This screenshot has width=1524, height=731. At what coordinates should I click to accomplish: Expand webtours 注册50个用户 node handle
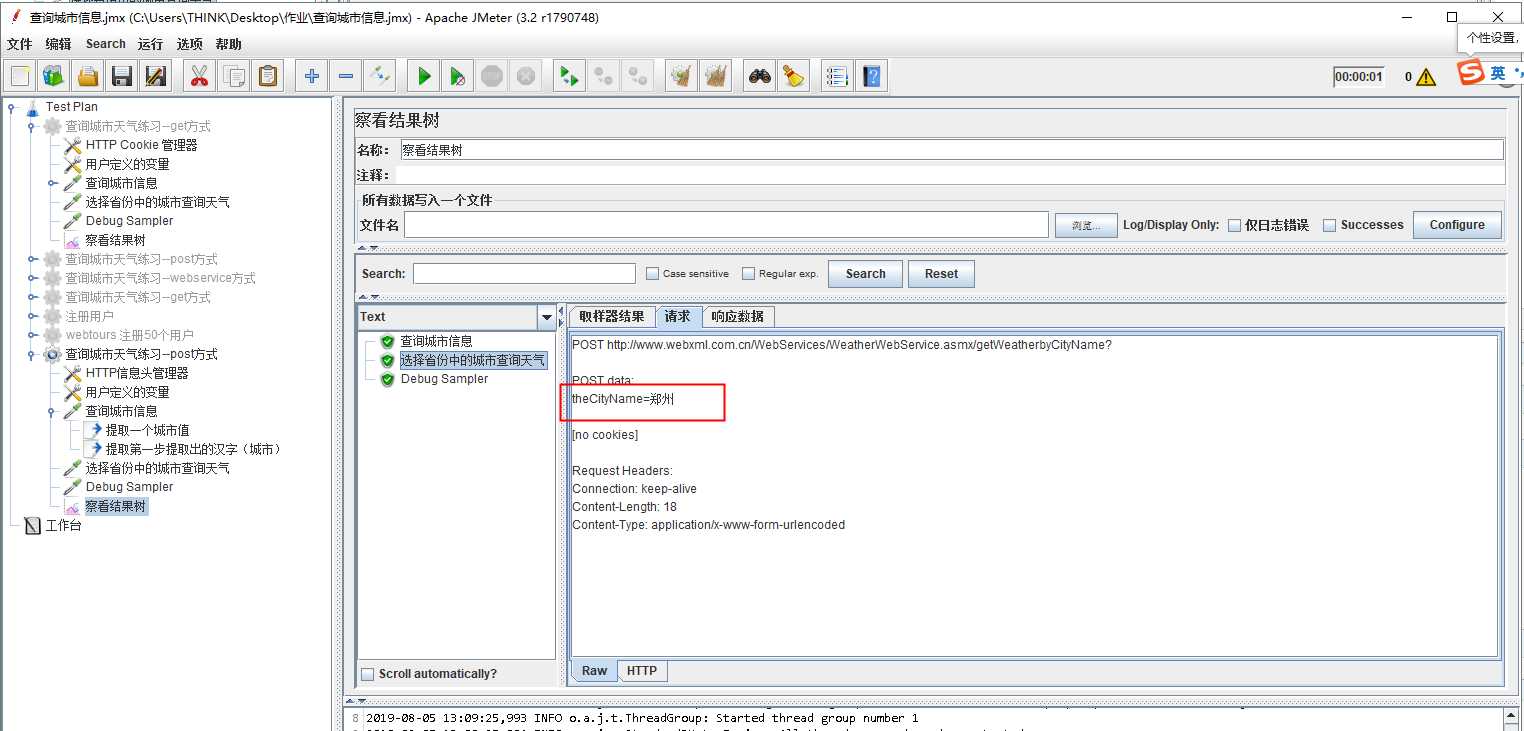32,335
